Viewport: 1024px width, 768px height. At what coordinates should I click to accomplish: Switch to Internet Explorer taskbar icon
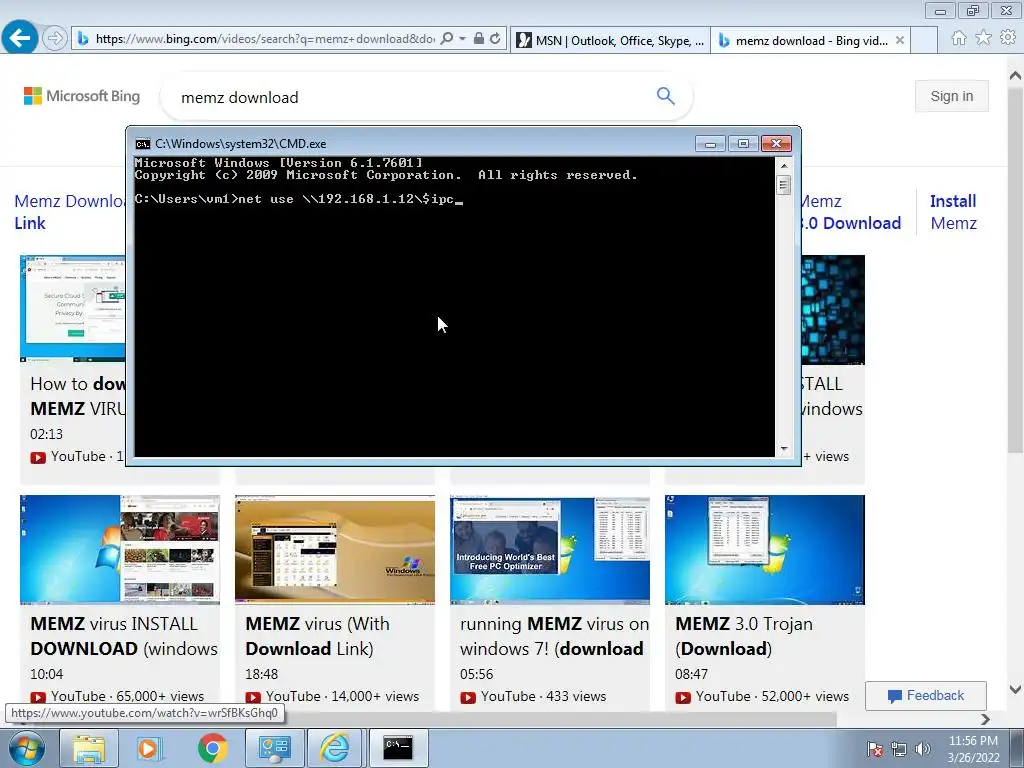pos(334,748)
